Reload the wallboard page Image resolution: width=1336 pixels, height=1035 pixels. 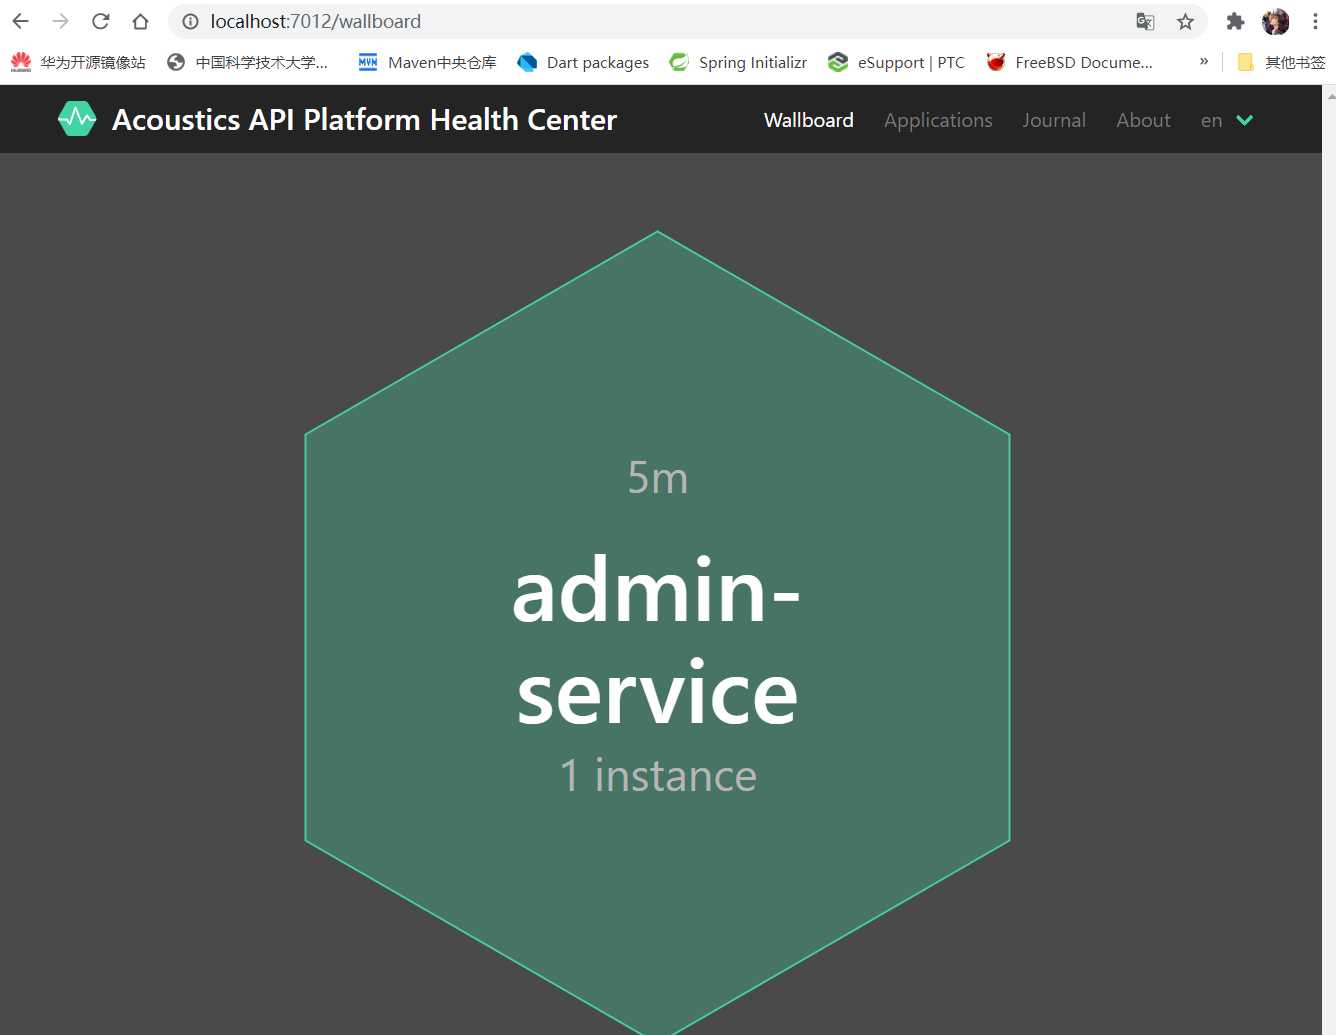pyautogui.click(x=100, y=21)
